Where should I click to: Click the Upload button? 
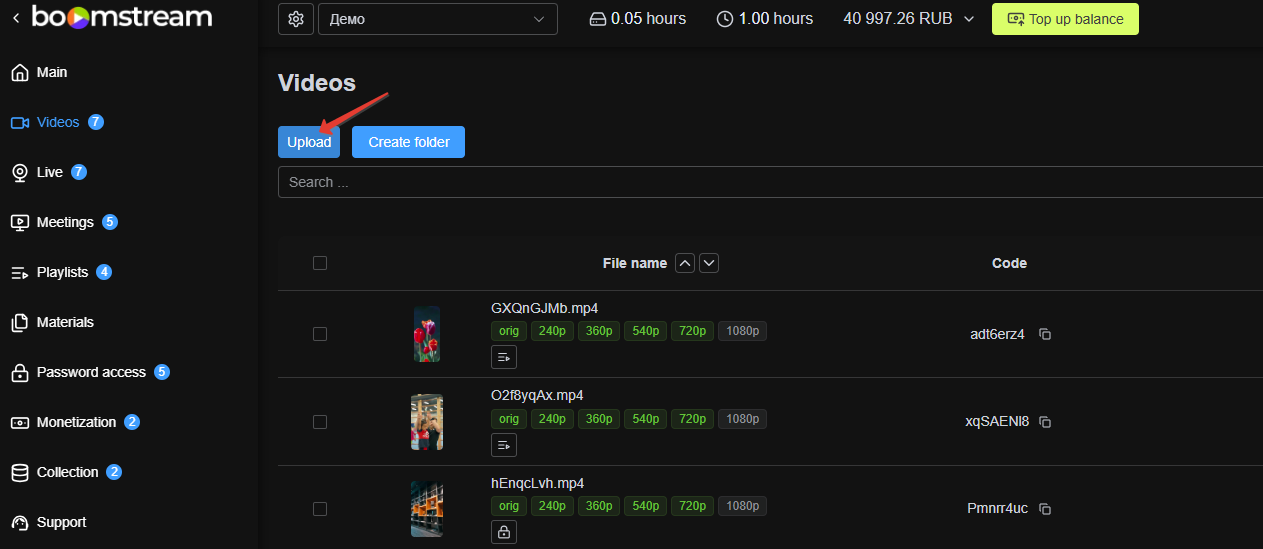click(309, 142)
